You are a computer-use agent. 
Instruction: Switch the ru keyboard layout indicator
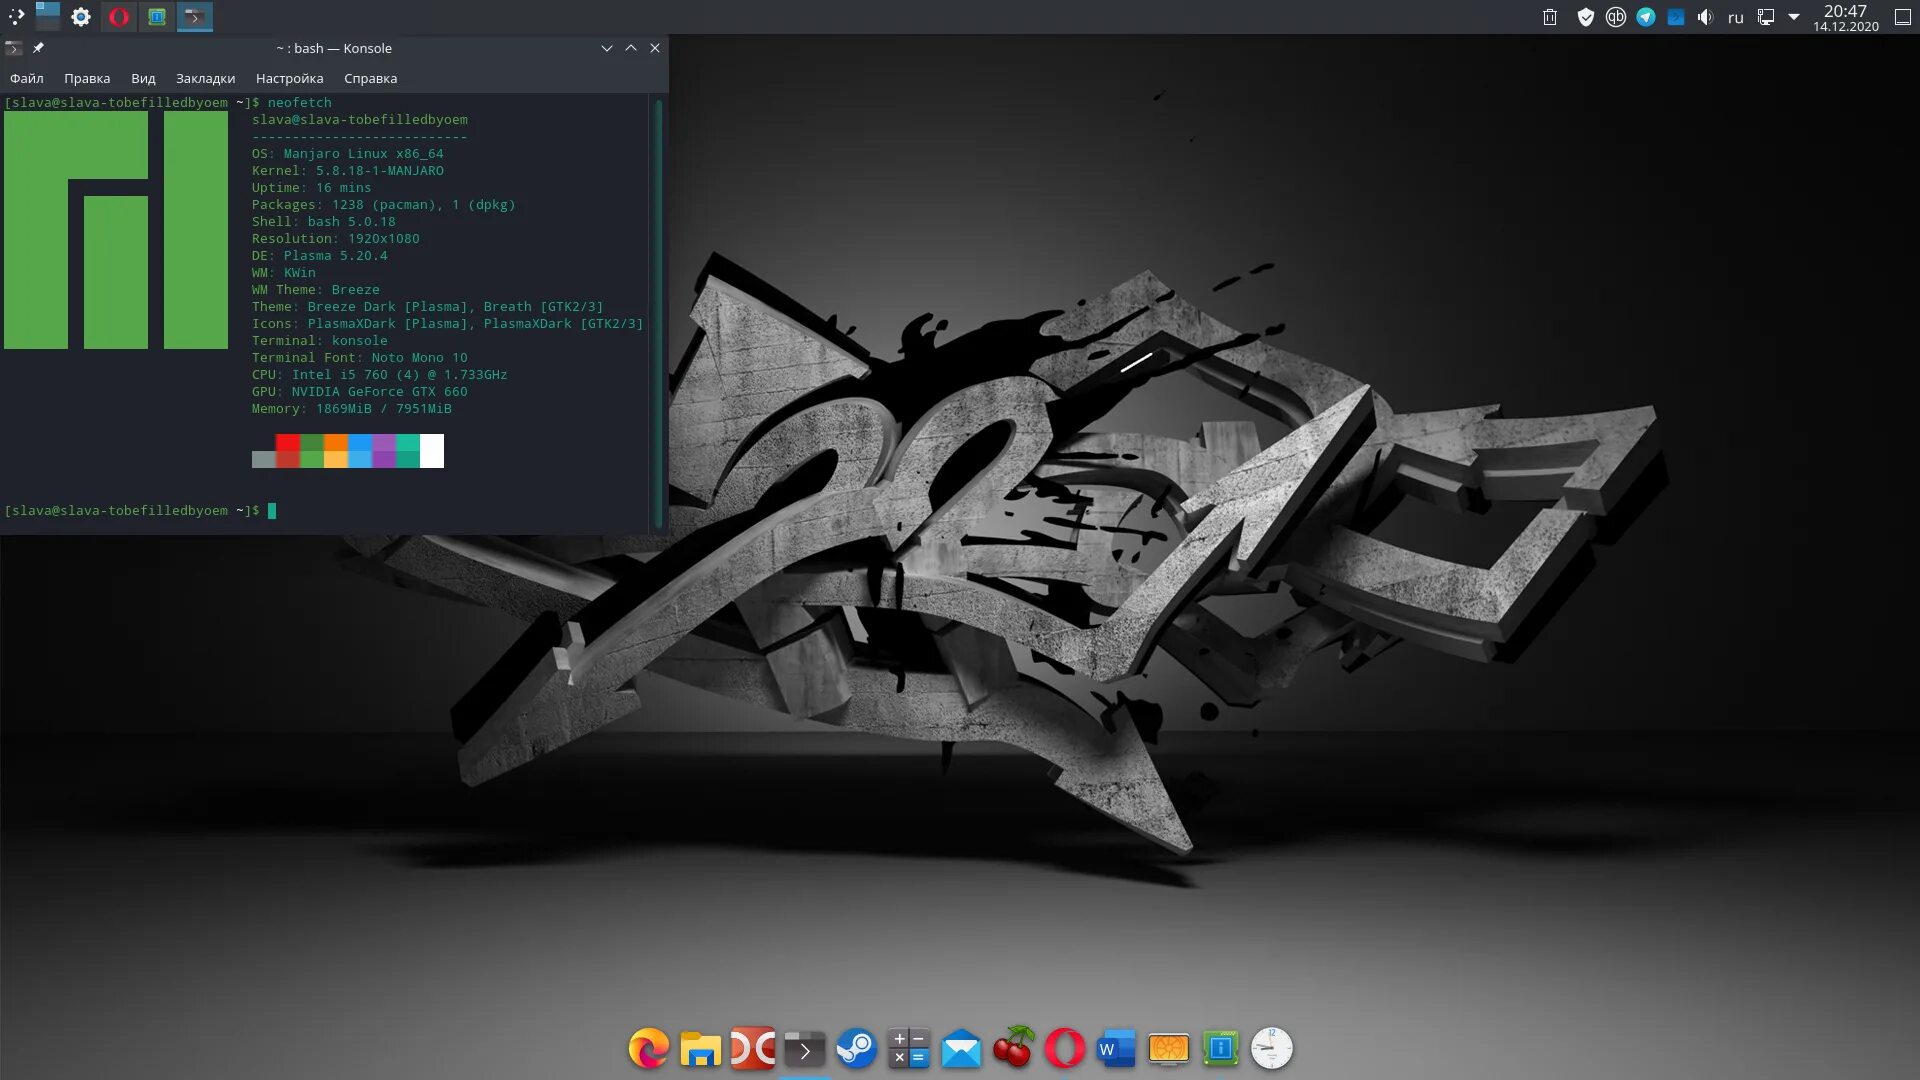(1735, 18)
